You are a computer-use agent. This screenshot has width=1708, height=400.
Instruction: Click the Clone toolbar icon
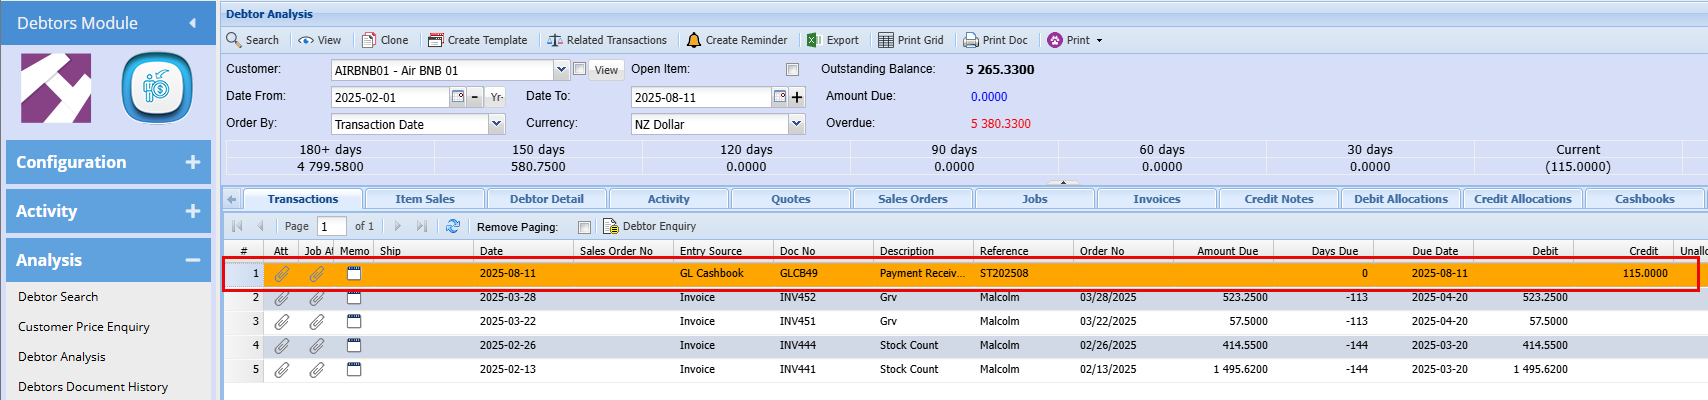click(x=369, y=40)
